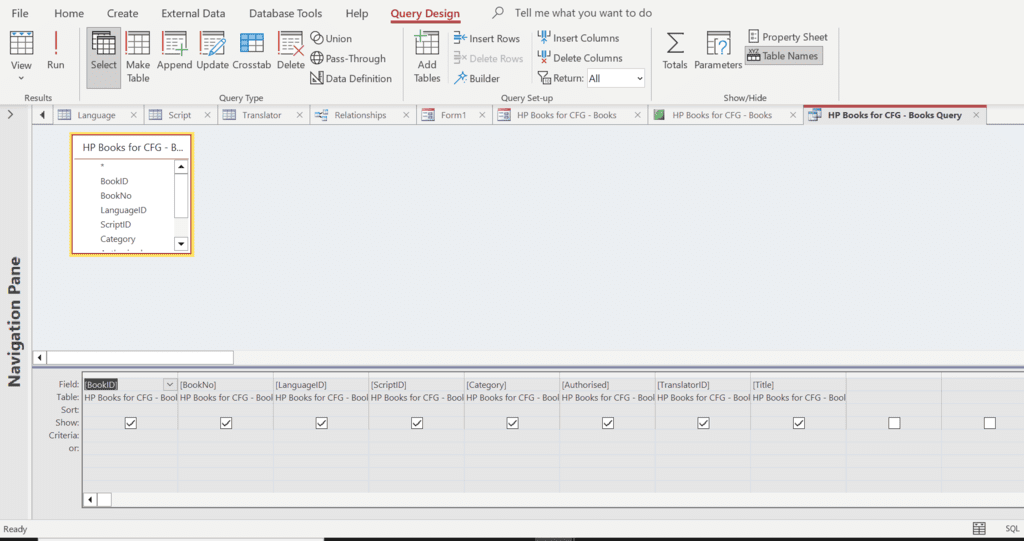Open query Parameters dialog
This screenshot has height=541, width=1024.
pos(718,51)
